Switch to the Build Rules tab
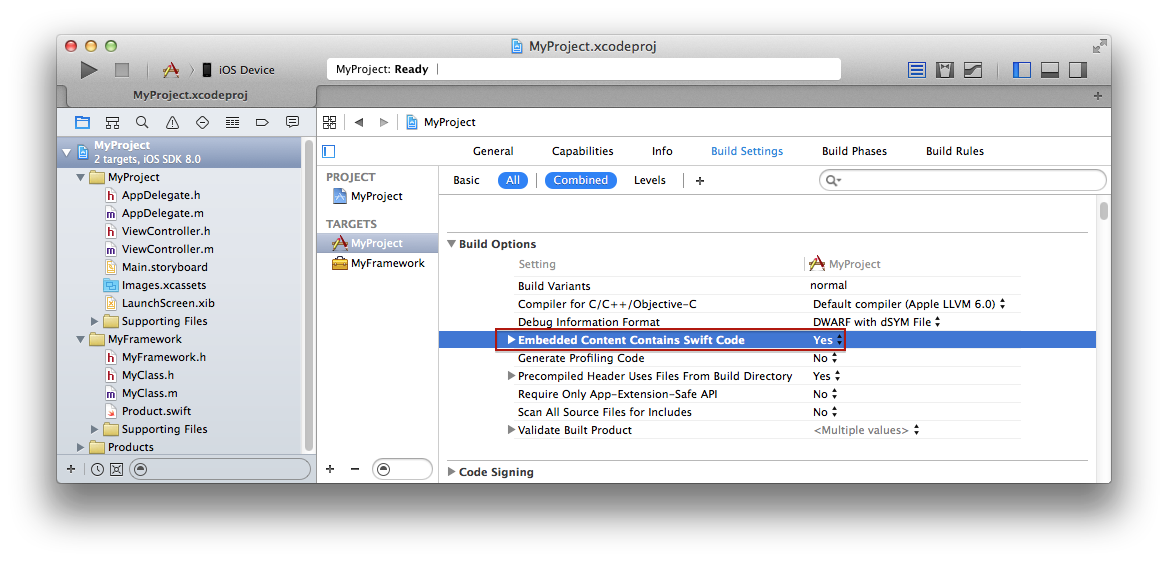Screen dimensions: 1168x562 955,151
